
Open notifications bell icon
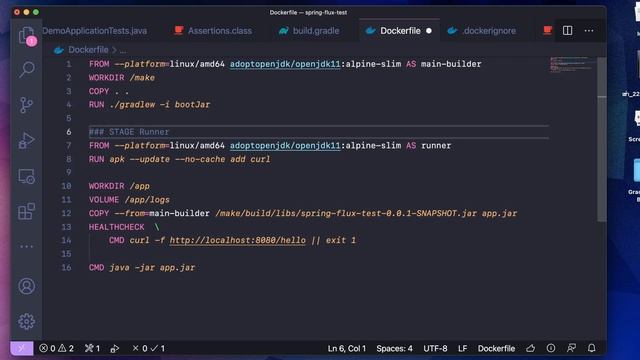[x=591, y=348]
